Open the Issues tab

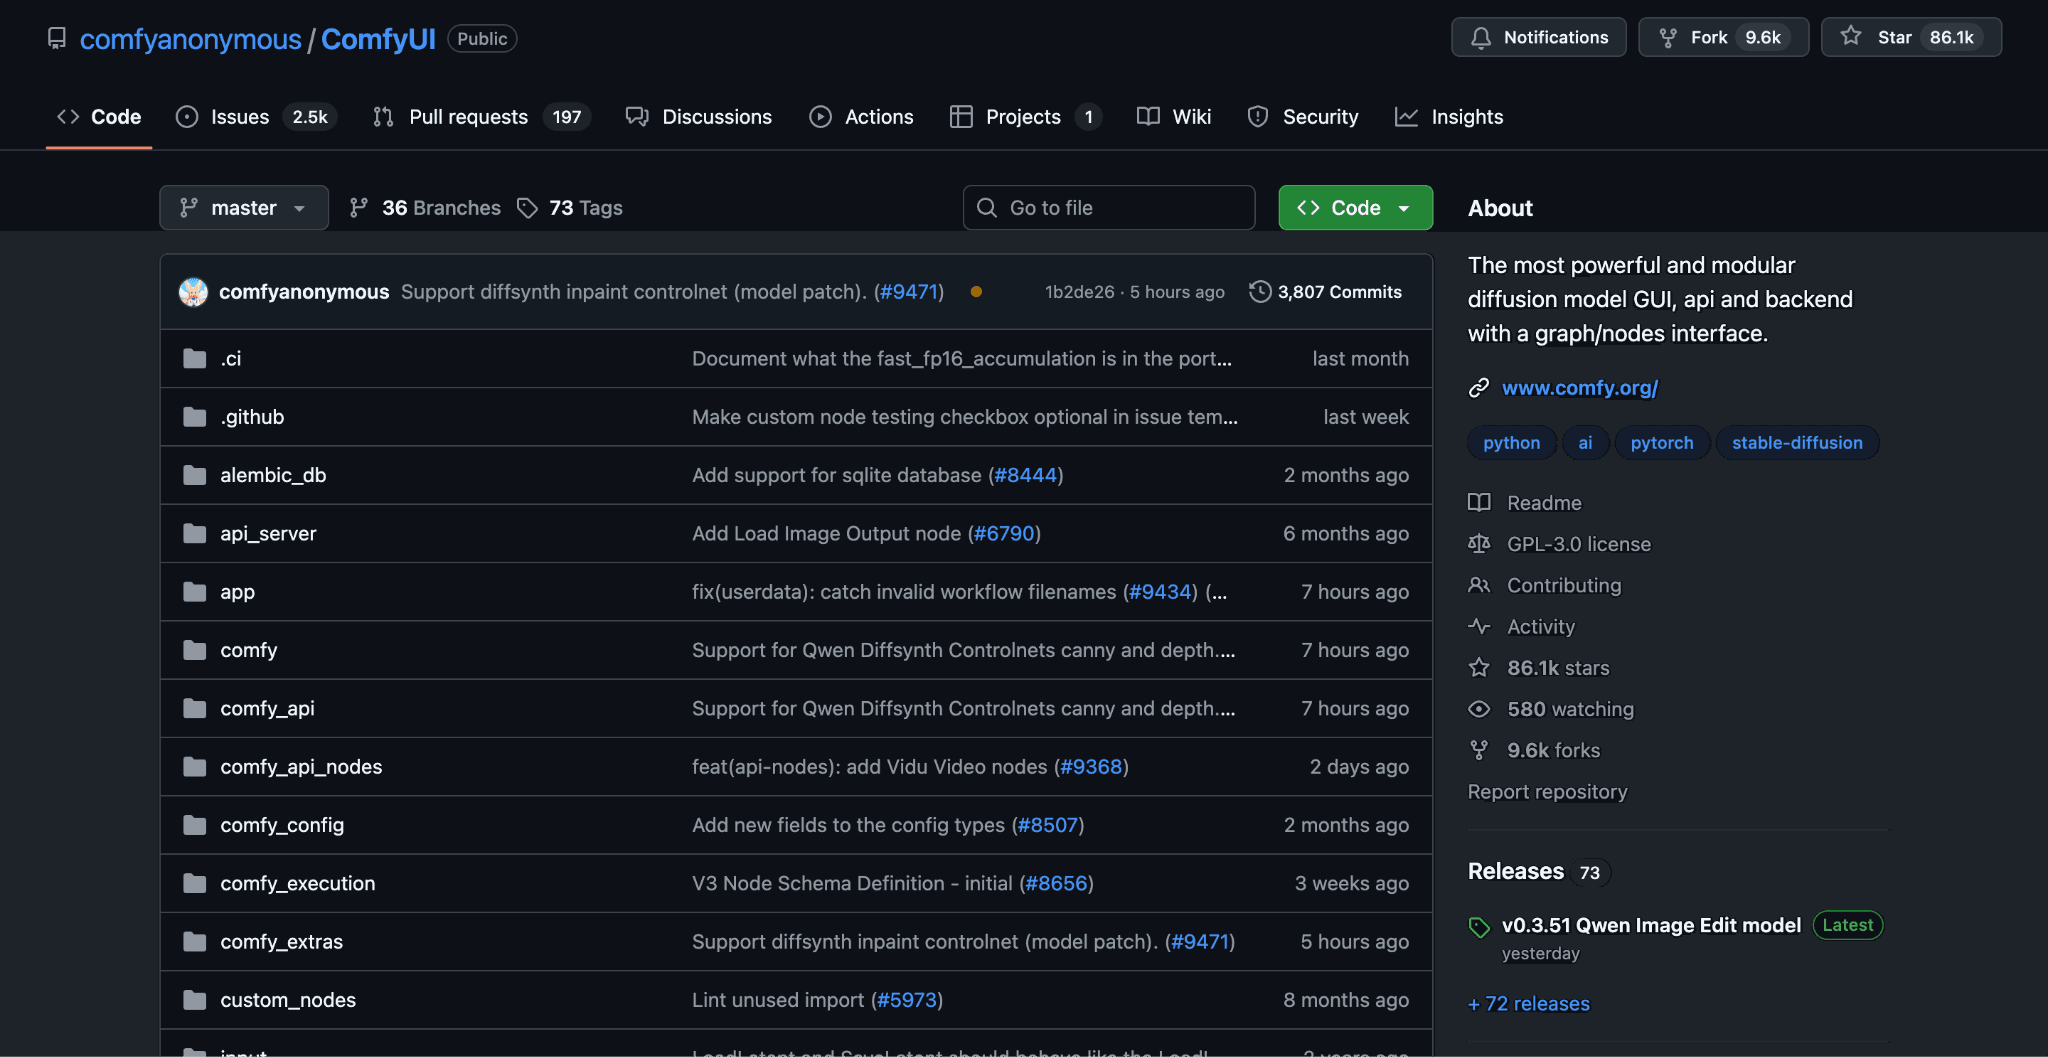click(240, 117)
